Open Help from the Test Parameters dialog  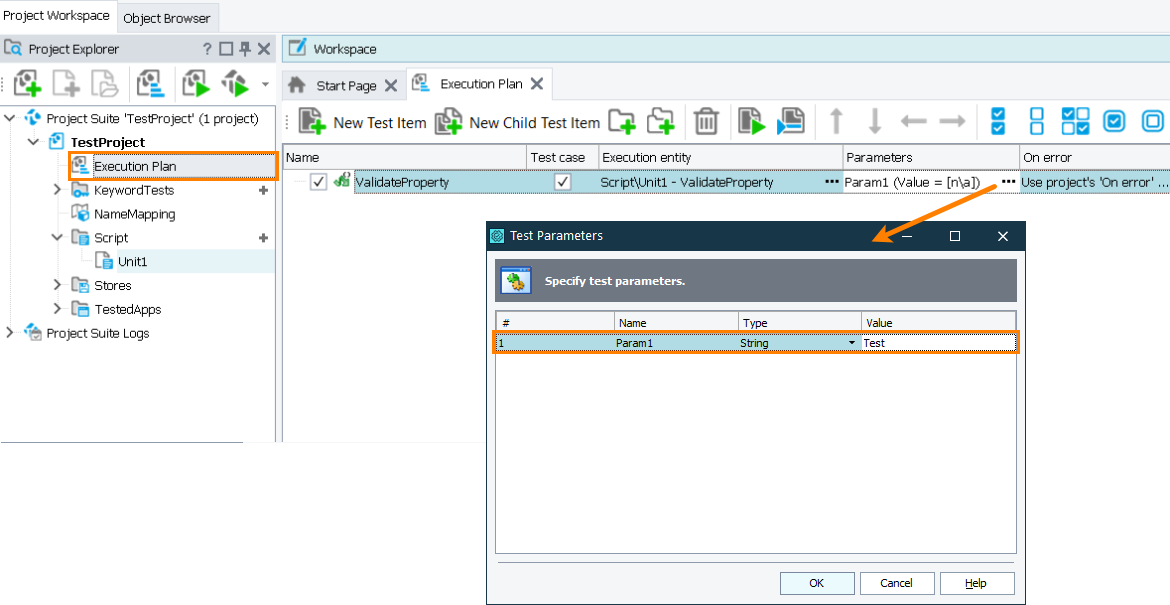[977, 583]
